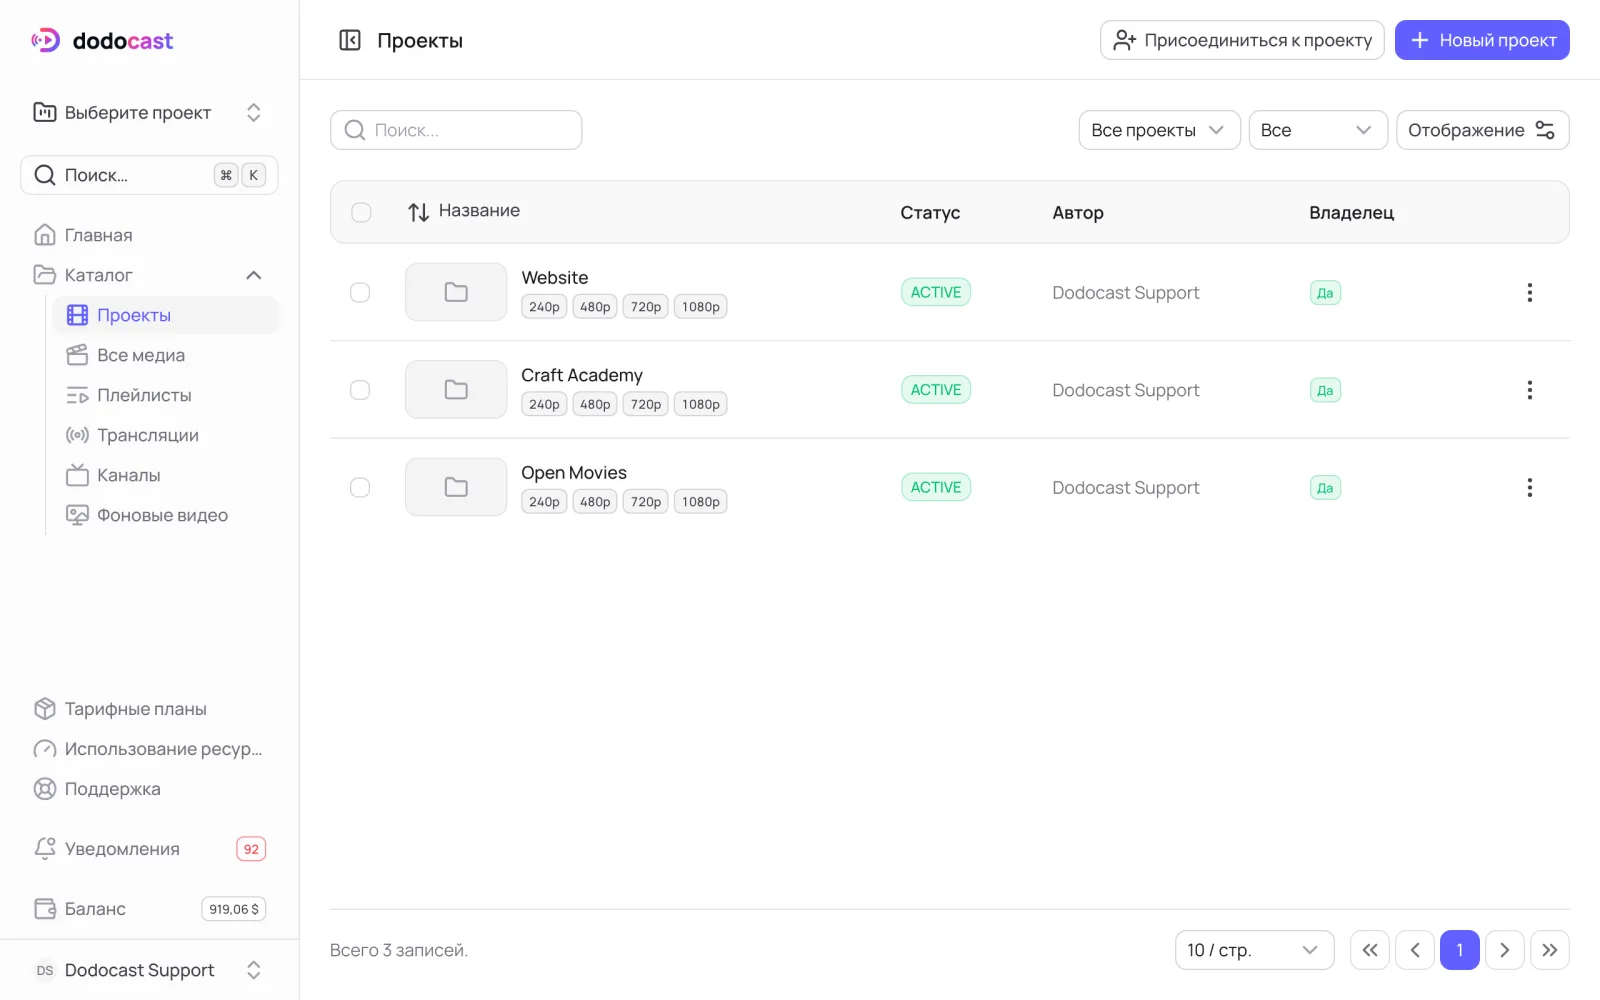1600x1000 pixels.
Task: Open Фоновые видео in sidebar
Action: point(166,515)
